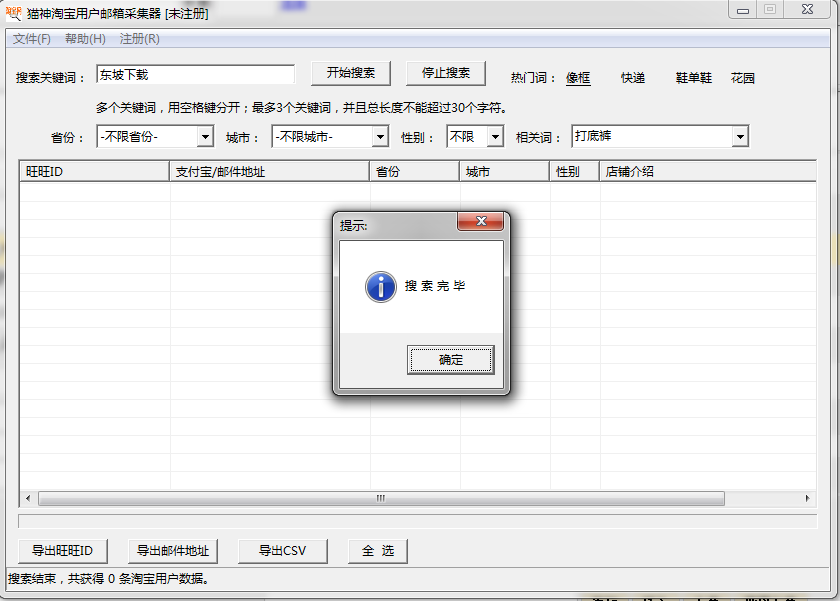Click the hot word 花园

point(742,78)
